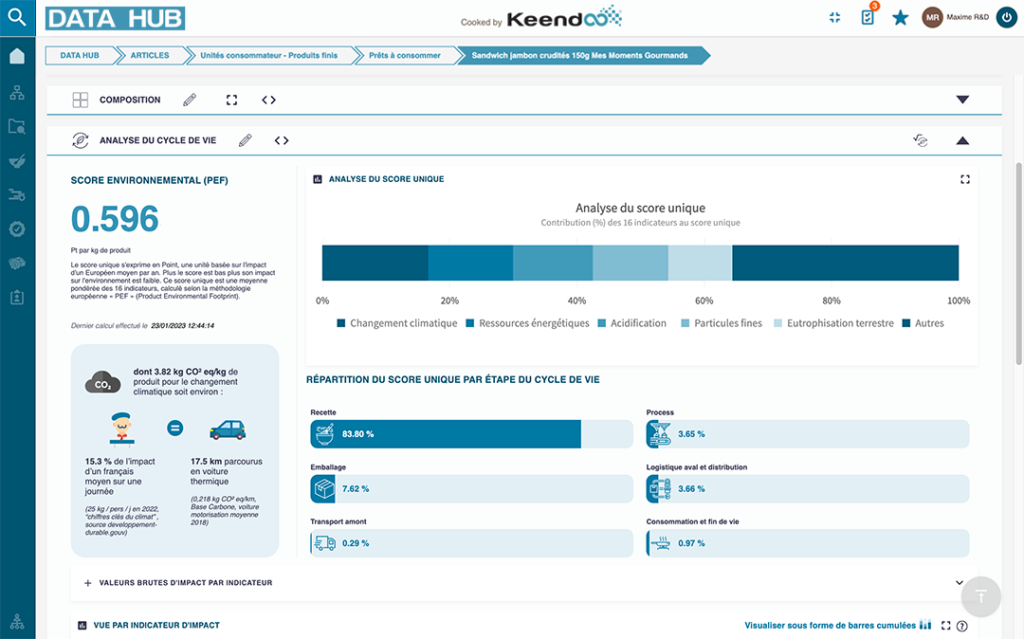Click the Logistique aval et distribution icon
Image resolution: width=1024 pixels, height=639 pixels.
(660, 489)
